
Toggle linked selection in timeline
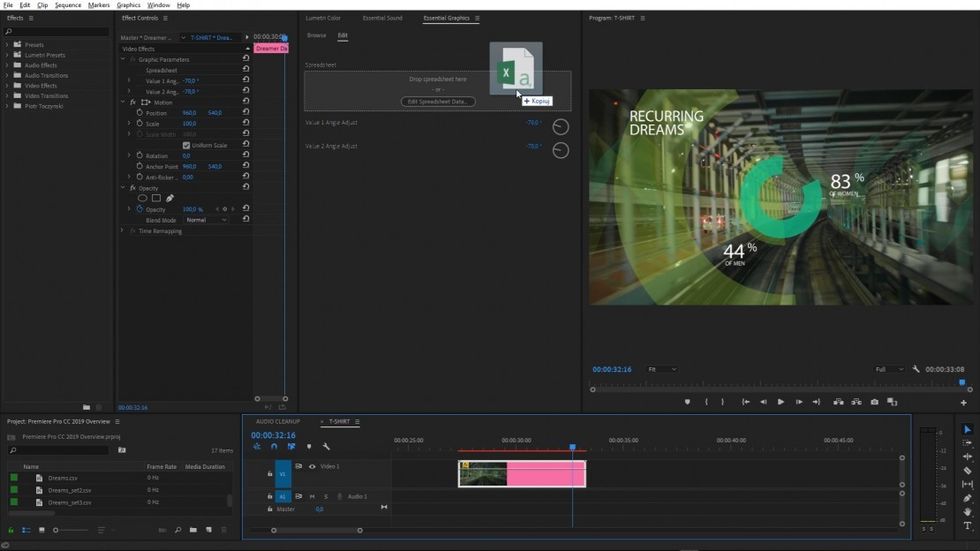(x=291, y=447)
